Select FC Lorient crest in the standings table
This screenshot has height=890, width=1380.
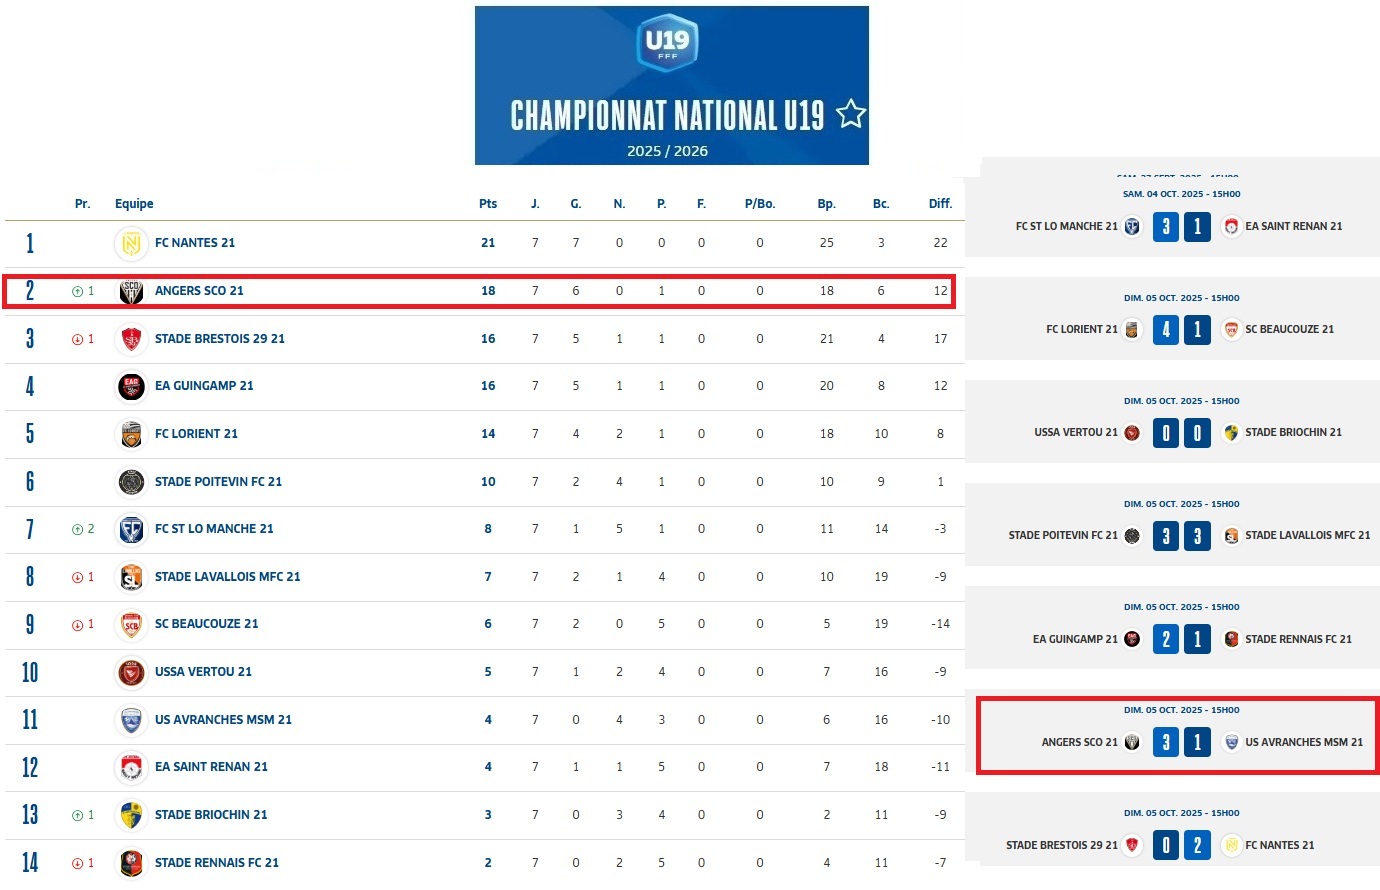point(131,434)
